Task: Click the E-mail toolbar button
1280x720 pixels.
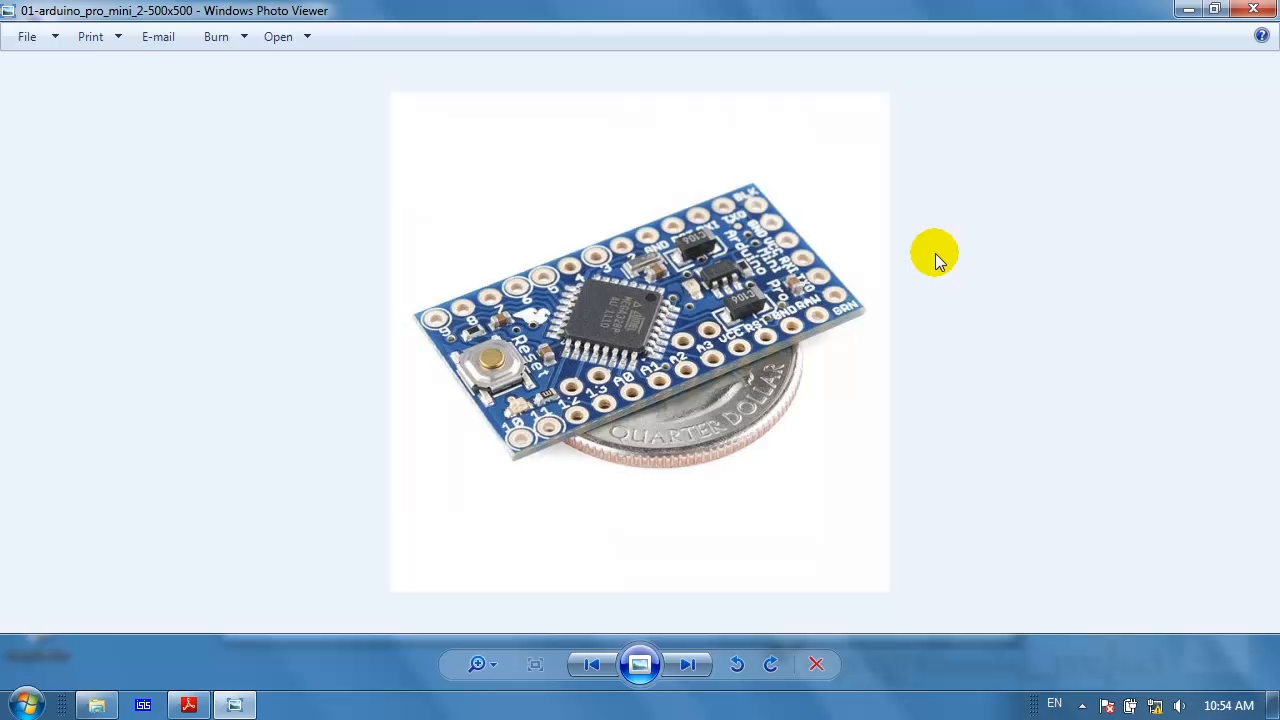Action: tap(158, 37)
